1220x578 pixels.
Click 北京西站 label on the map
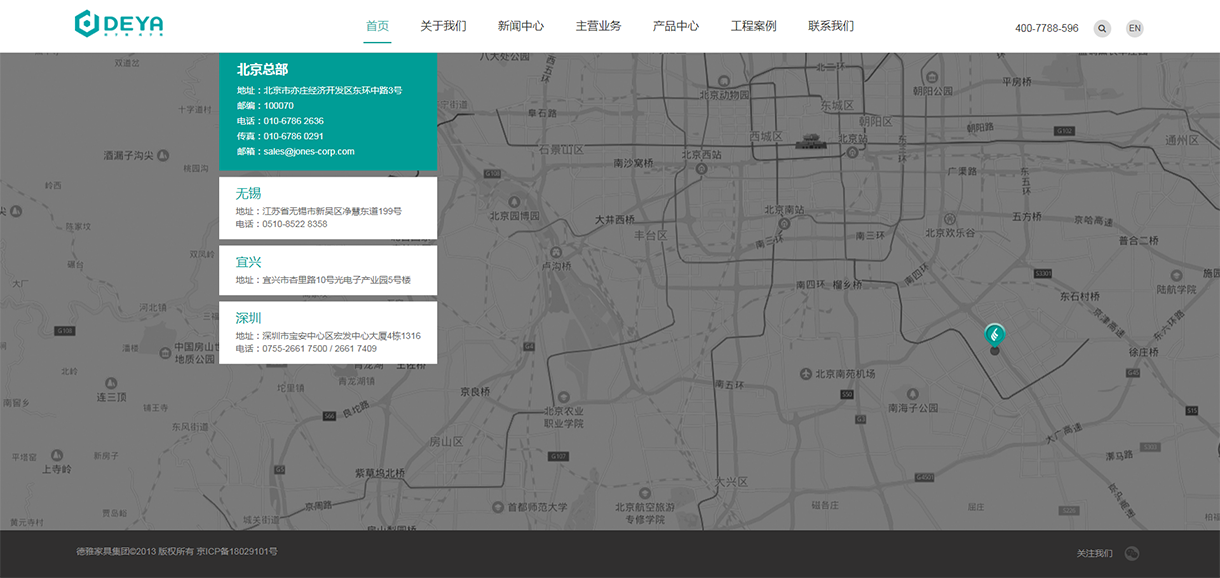coord(702,155)
